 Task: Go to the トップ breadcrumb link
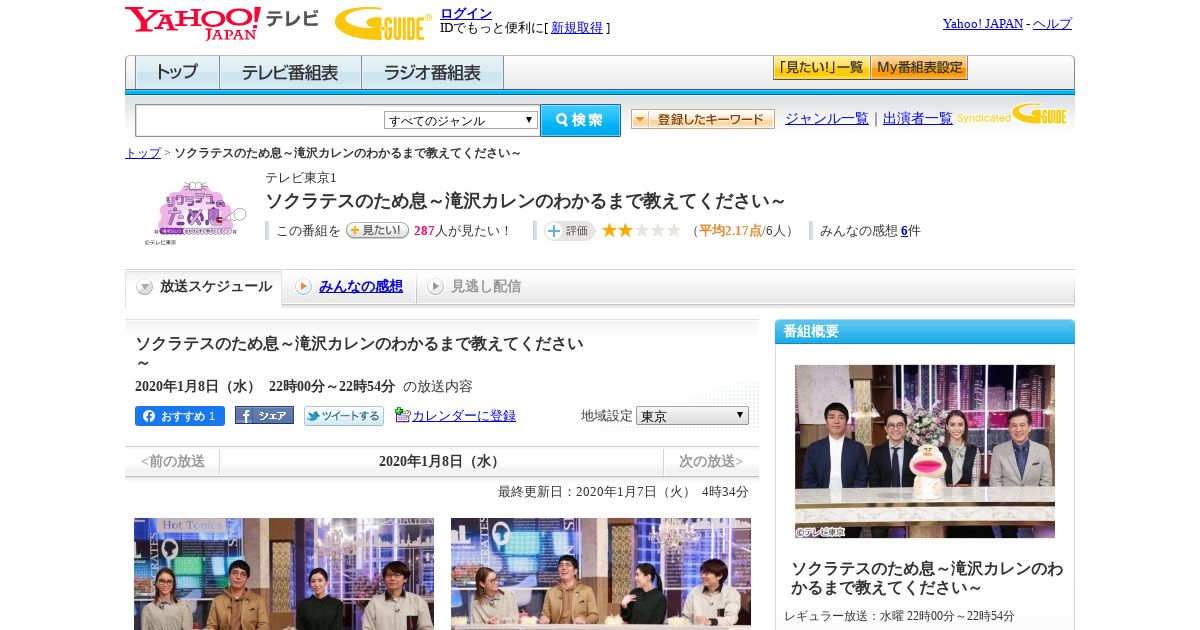click(x=143, y=153)
